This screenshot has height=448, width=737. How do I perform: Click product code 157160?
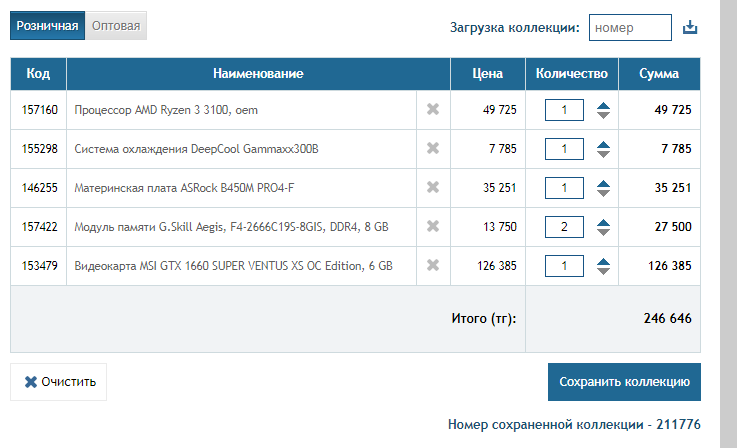coord(39,110)
